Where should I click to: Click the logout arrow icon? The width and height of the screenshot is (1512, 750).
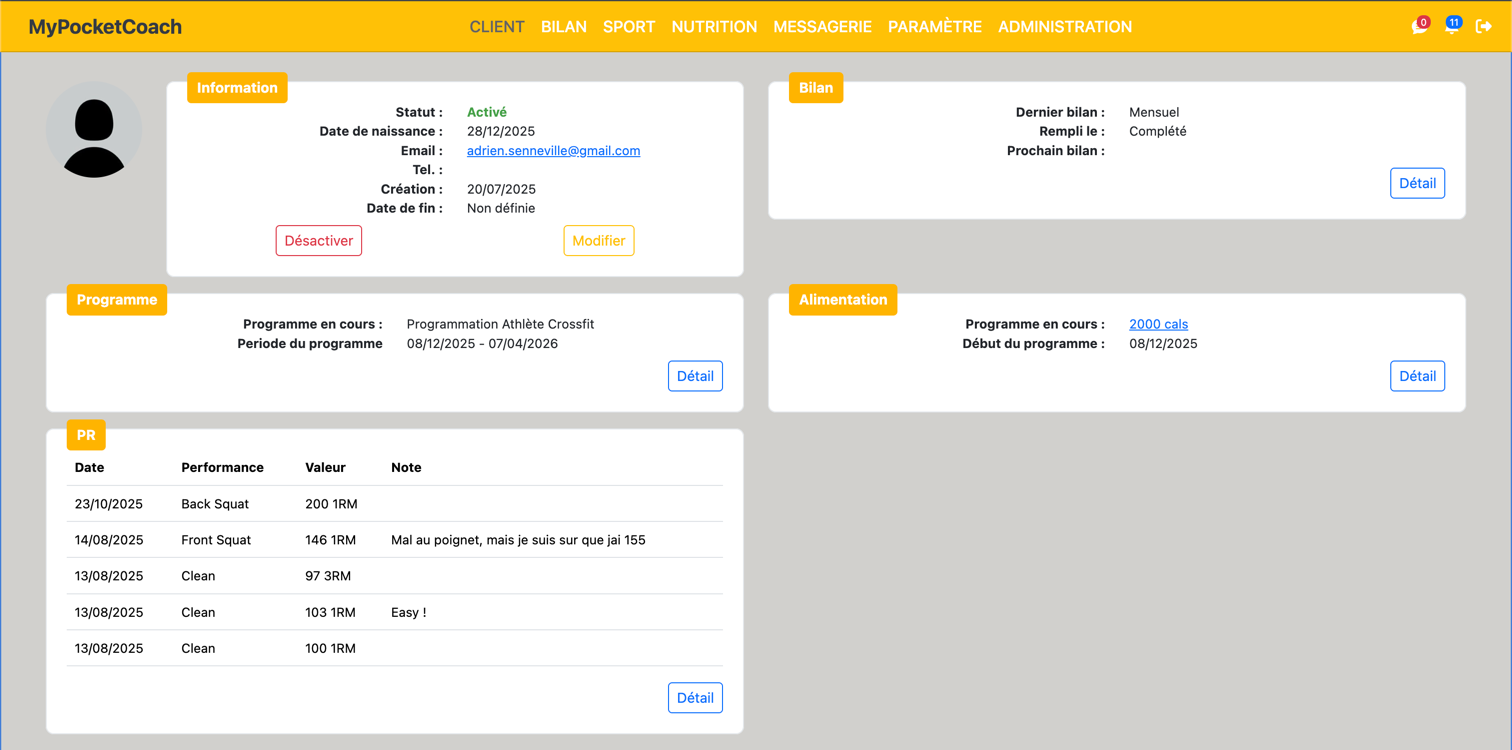tap(1484, 27)
